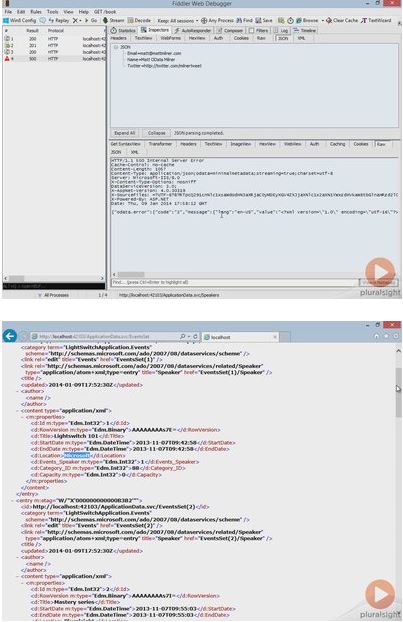Open the Keep: All sessions dropdown

pos(178,20)
